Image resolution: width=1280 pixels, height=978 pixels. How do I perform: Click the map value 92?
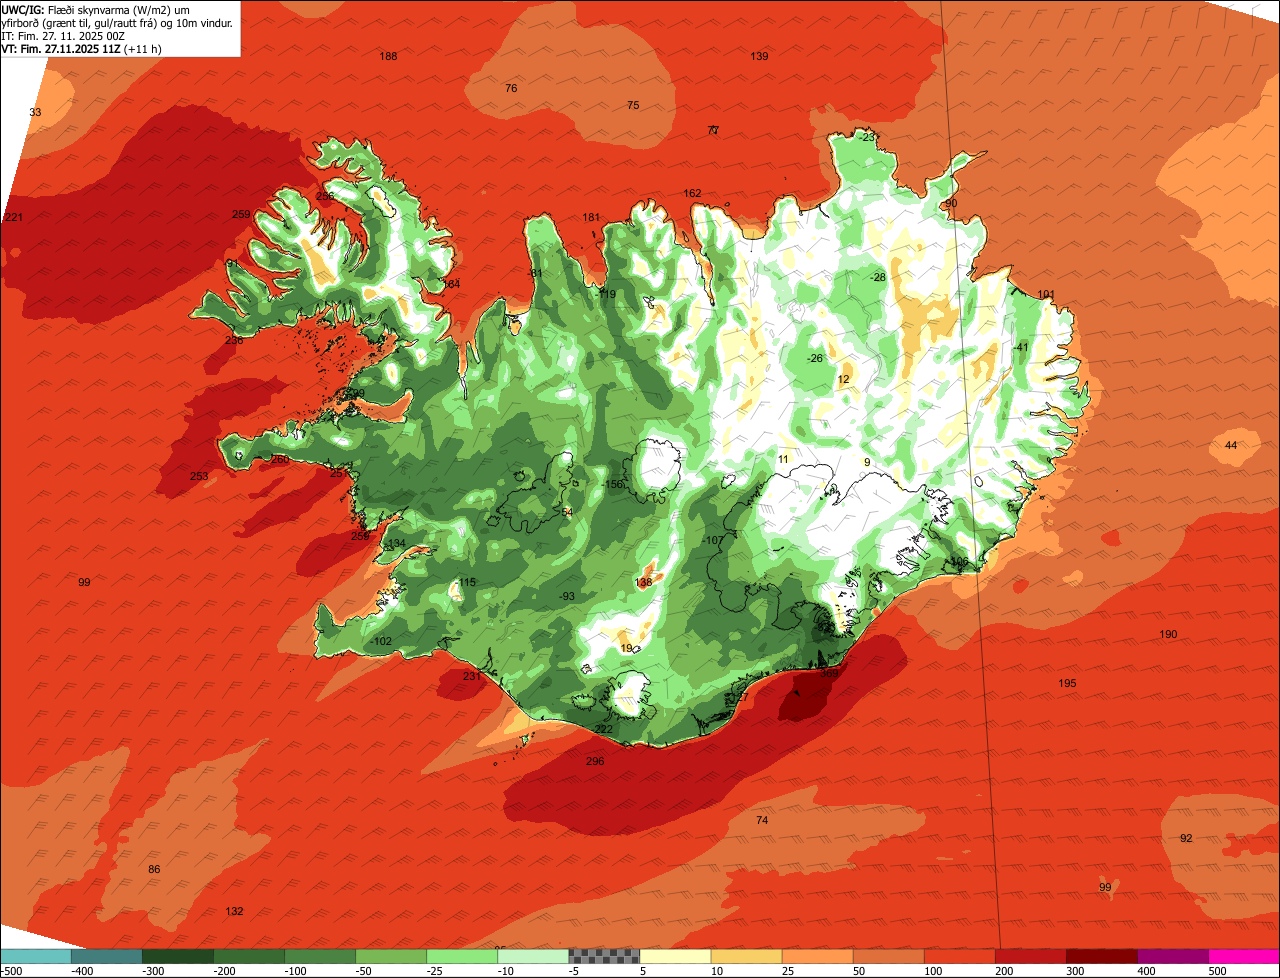click(x=1186, y=838)
